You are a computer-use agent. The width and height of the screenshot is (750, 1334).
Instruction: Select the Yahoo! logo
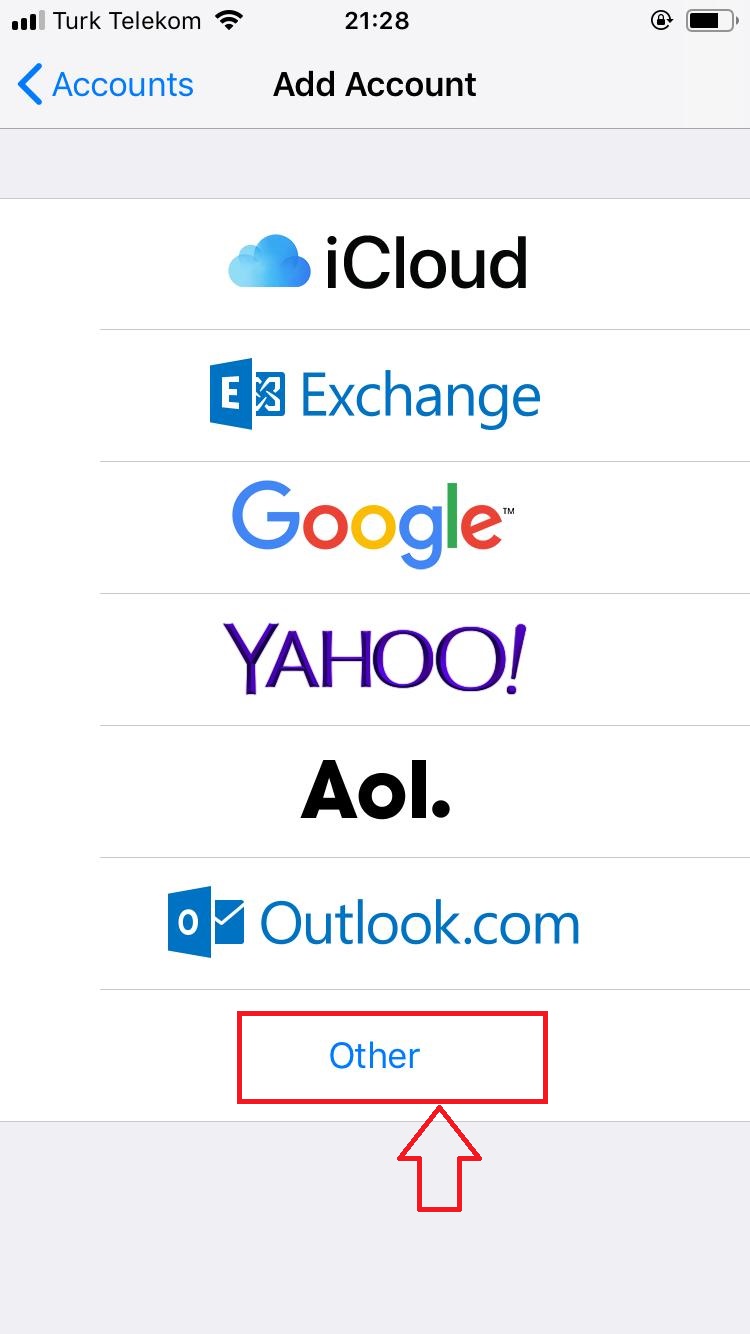(374, 659)
